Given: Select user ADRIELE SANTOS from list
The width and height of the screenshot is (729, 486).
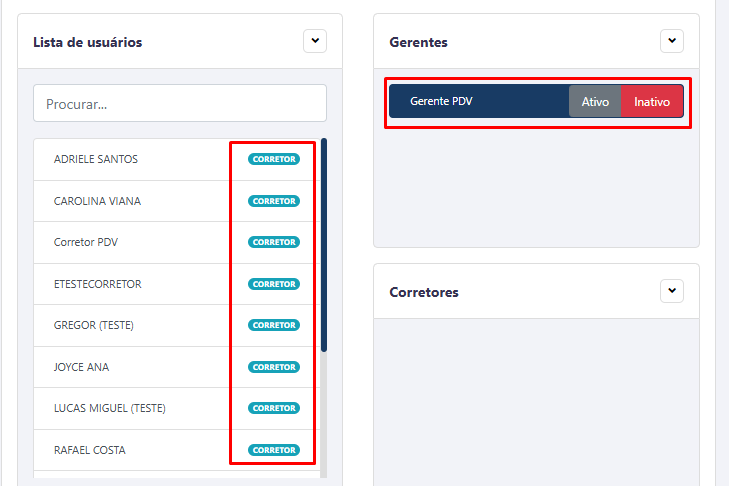Looking at the screenshot, I should pos(96,159).
